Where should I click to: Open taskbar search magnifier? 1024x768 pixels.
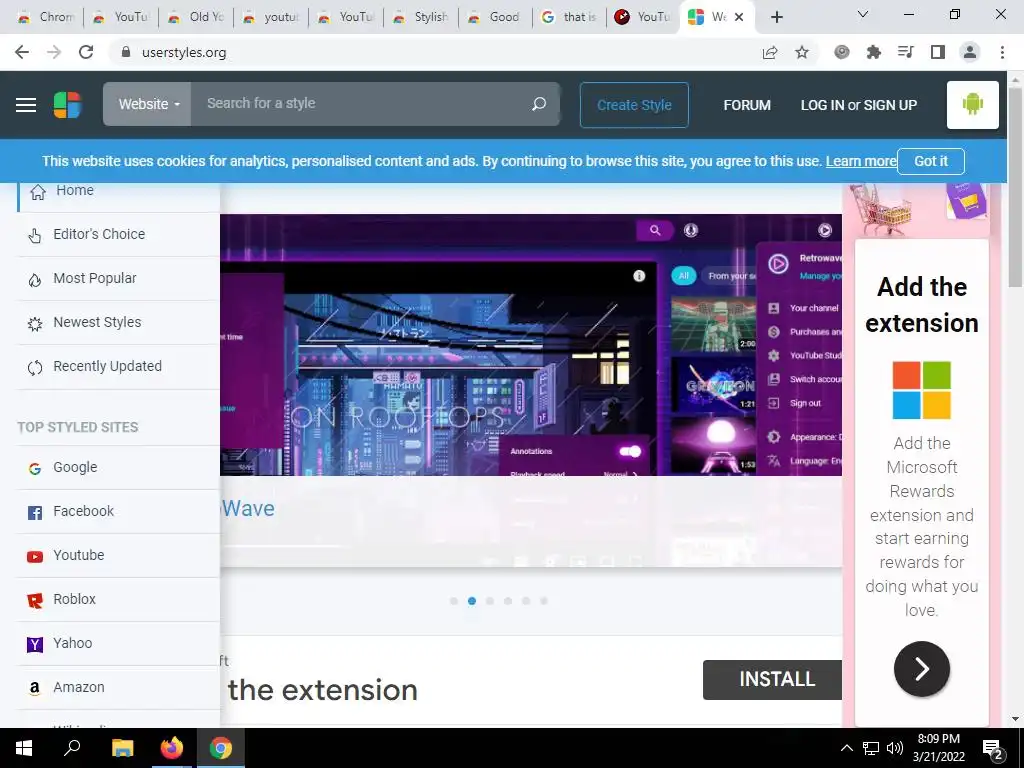(72, 748)
